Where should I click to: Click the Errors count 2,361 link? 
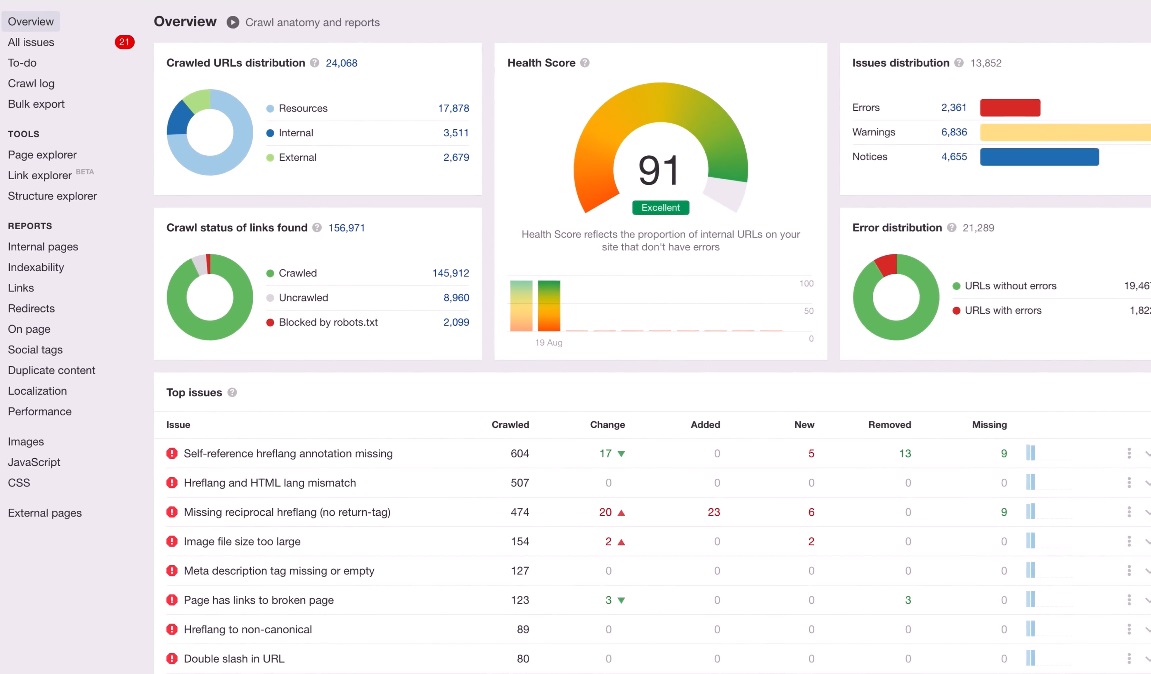[954, 108]
